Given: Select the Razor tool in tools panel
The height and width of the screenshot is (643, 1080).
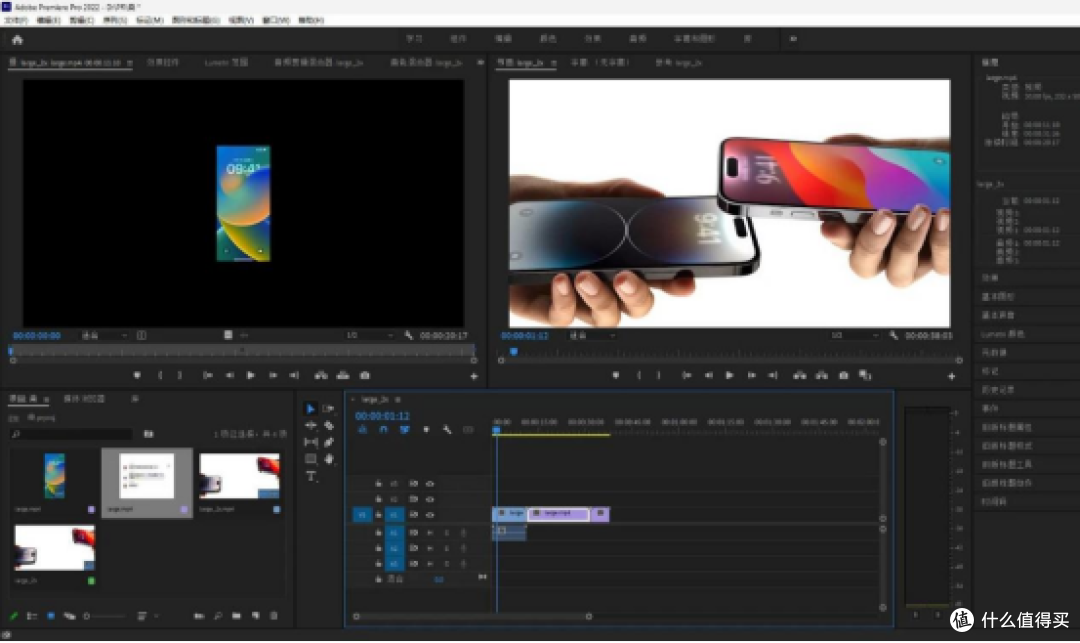Looking at the screenshot, I should coord(329,425).
